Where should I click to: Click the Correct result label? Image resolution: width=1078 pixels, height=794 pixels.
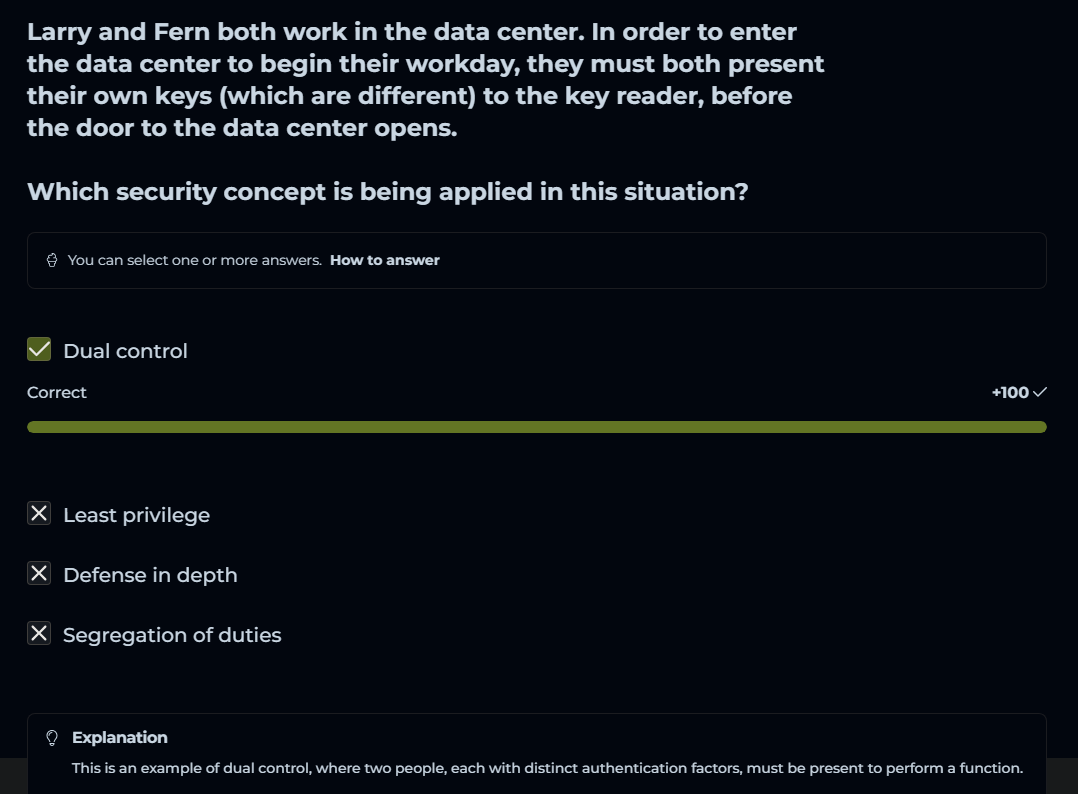57,392
